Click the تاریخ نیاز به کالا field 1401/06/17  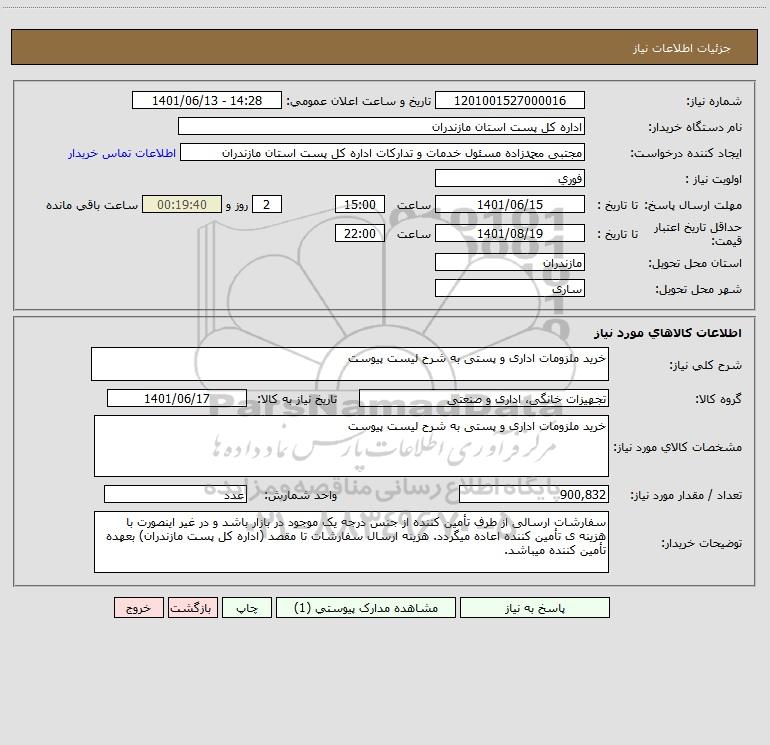(177, 398)
